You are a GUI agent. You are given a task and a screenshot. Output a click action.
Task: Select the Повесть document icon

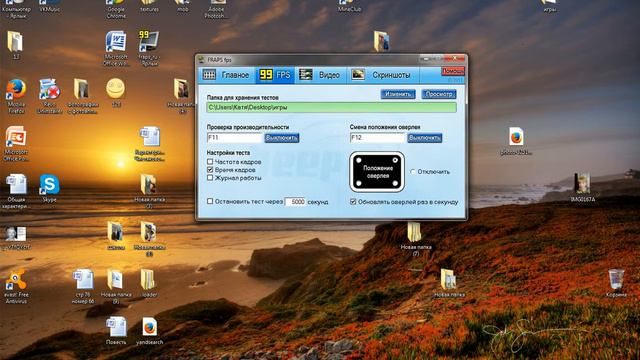[x=116, y=331]
